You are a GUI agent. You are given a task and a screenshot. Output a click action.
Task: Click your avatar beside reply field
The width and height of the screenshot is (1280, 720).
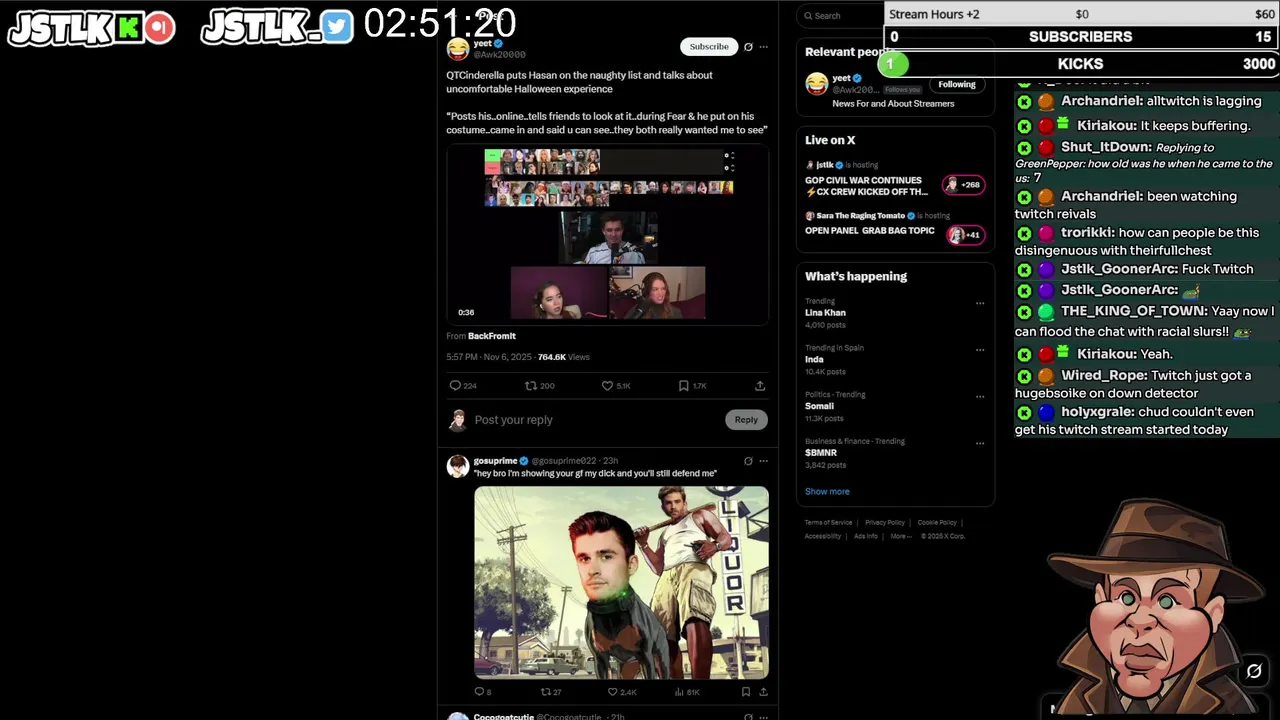(x=458, y=420)
